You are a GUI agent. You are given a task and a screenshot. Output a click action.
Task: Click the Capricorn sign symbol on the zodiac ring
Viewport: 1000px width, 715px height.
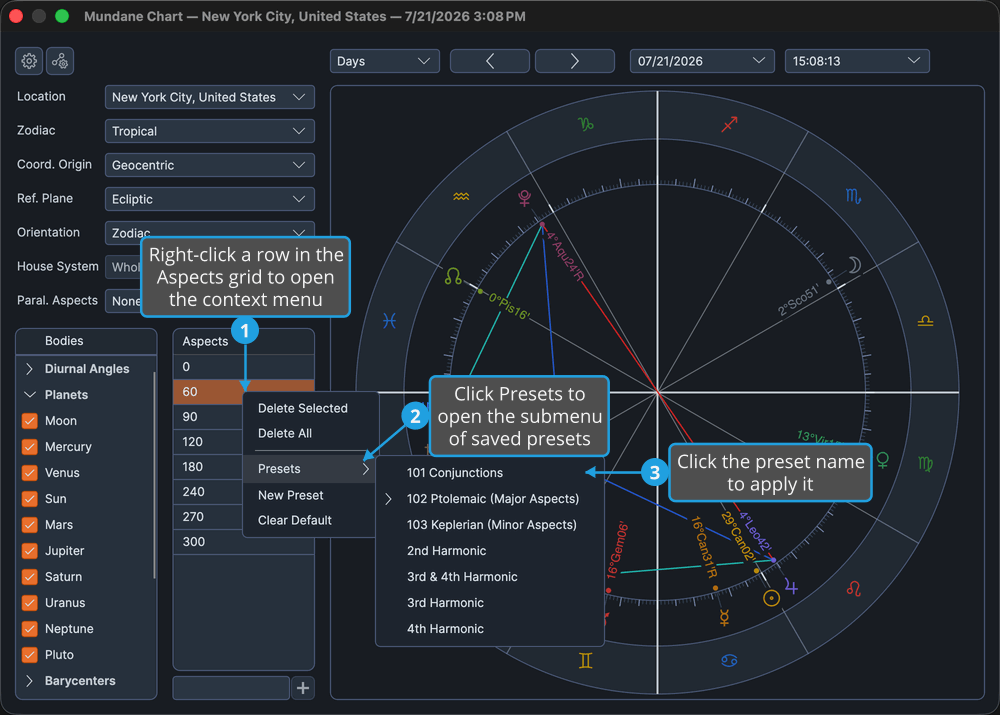click(x=585, y=124)
